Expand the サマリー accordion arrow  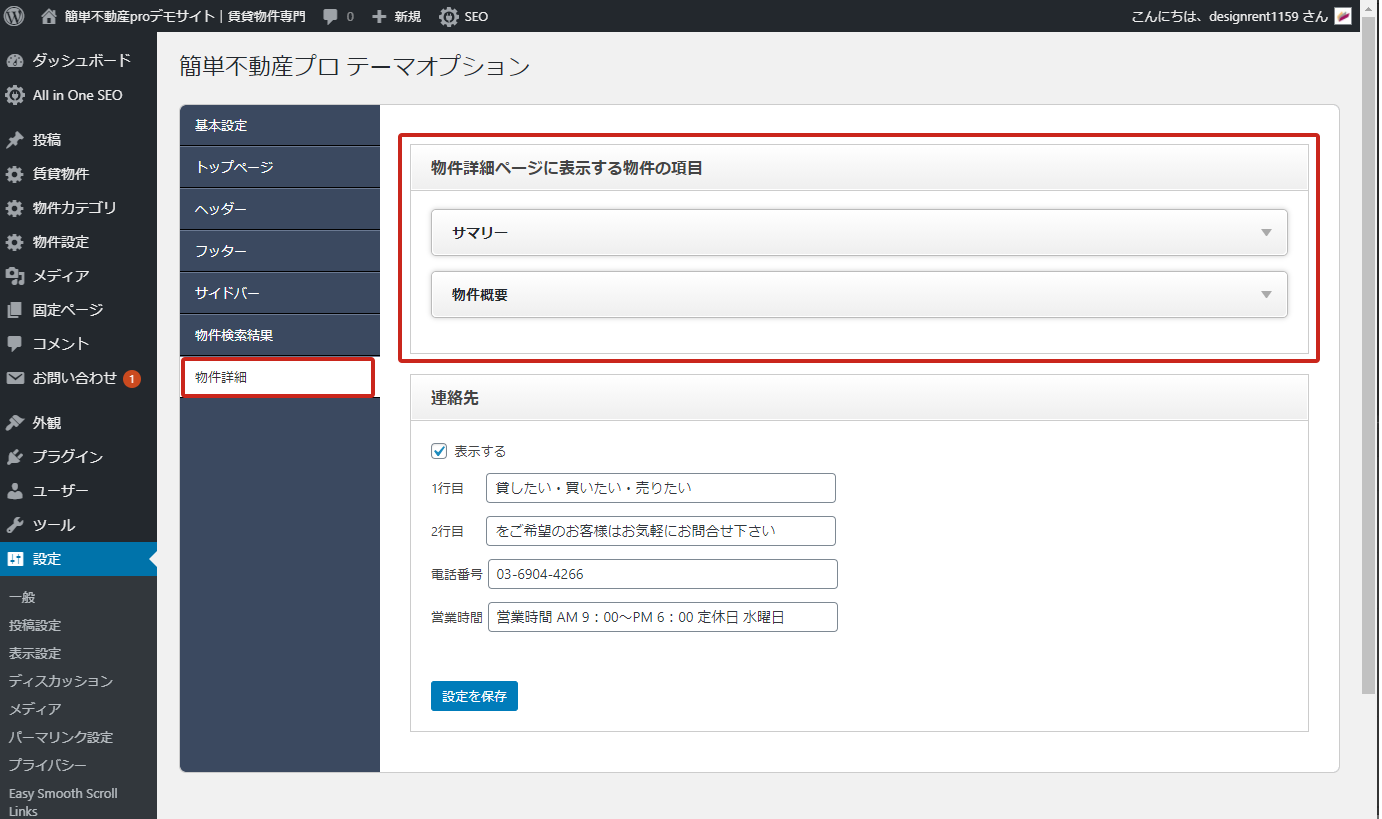tap(1266, 233)
